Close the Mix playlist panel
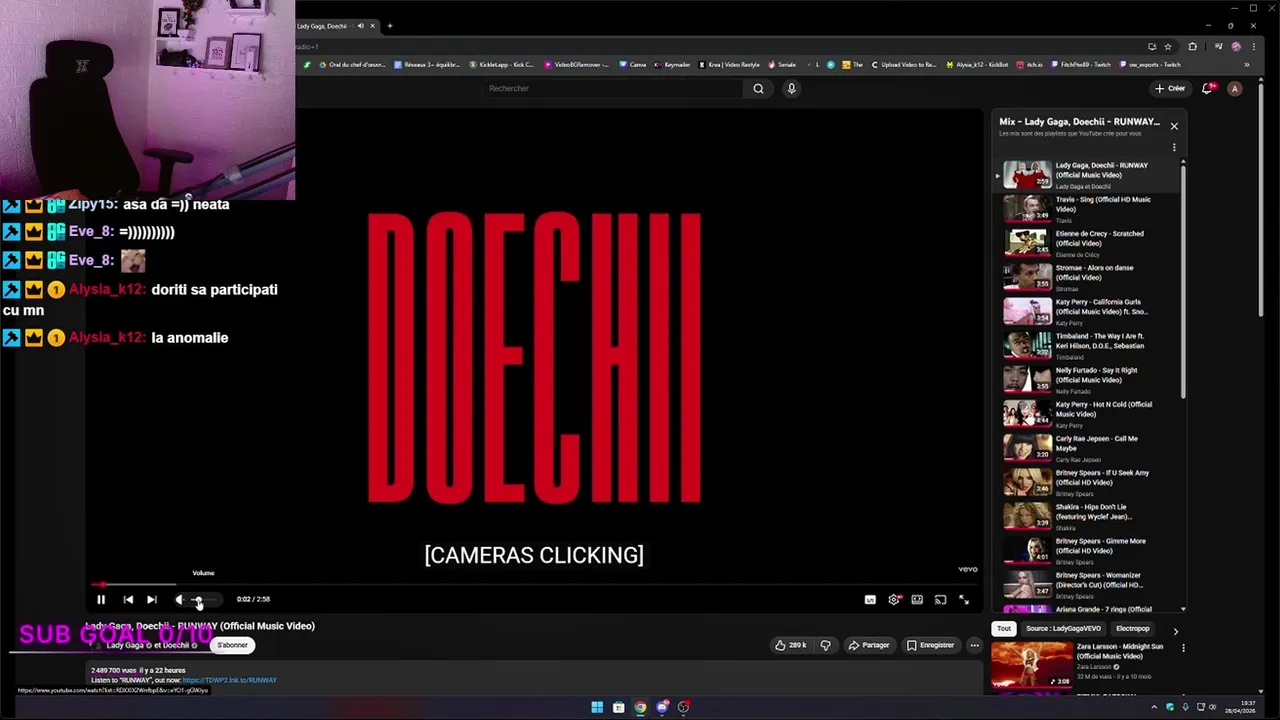Viewport: 1280px width, 720px height. (x=1174, y=126)
